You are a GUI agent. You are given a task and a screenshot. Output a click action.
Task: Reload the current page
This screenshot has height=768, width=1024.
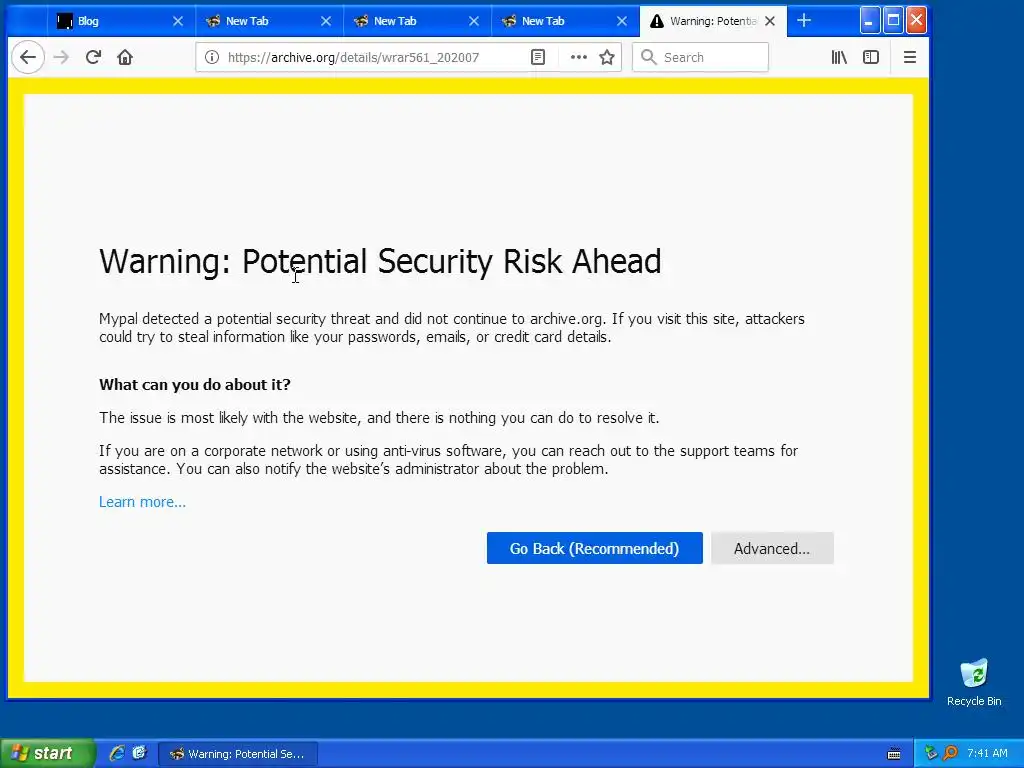click(93, 57)
